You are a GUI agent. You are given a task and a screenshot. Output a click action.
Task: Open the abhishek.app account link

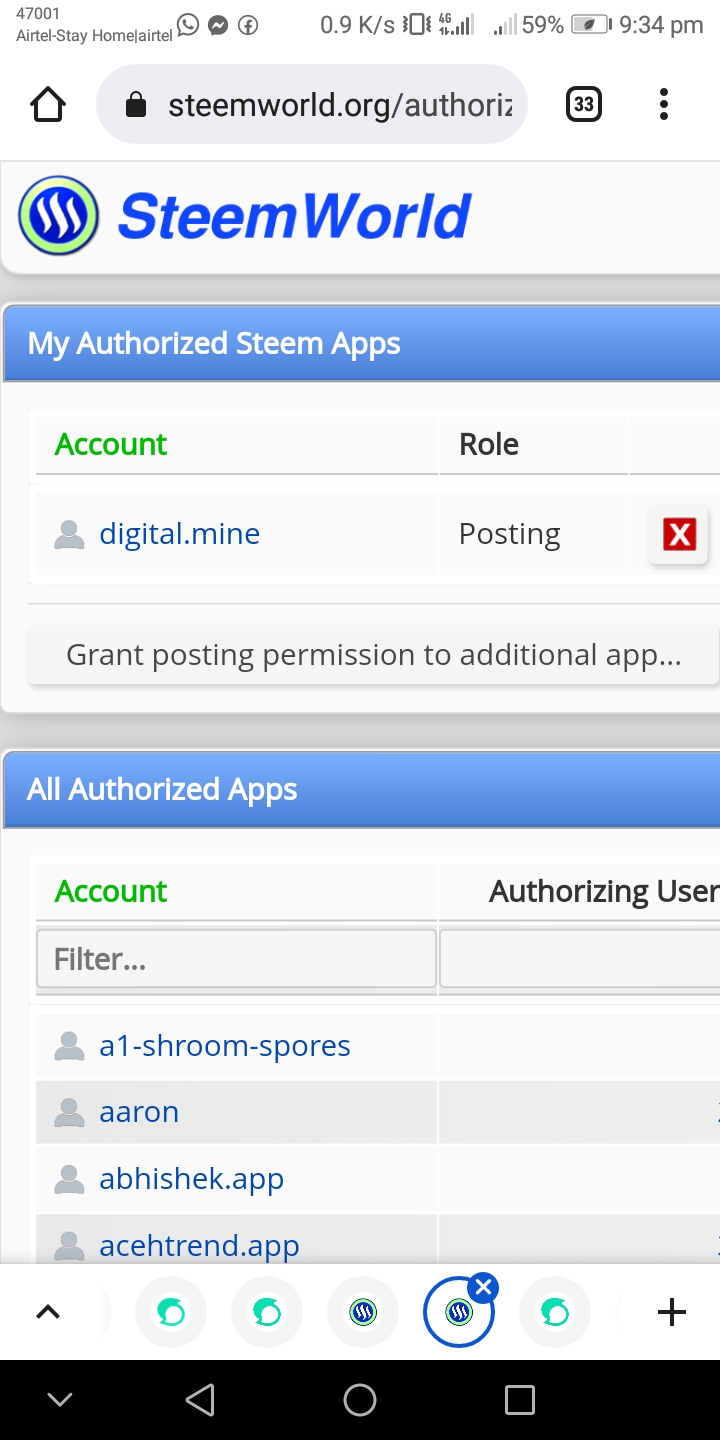(x=191, y=1179)
